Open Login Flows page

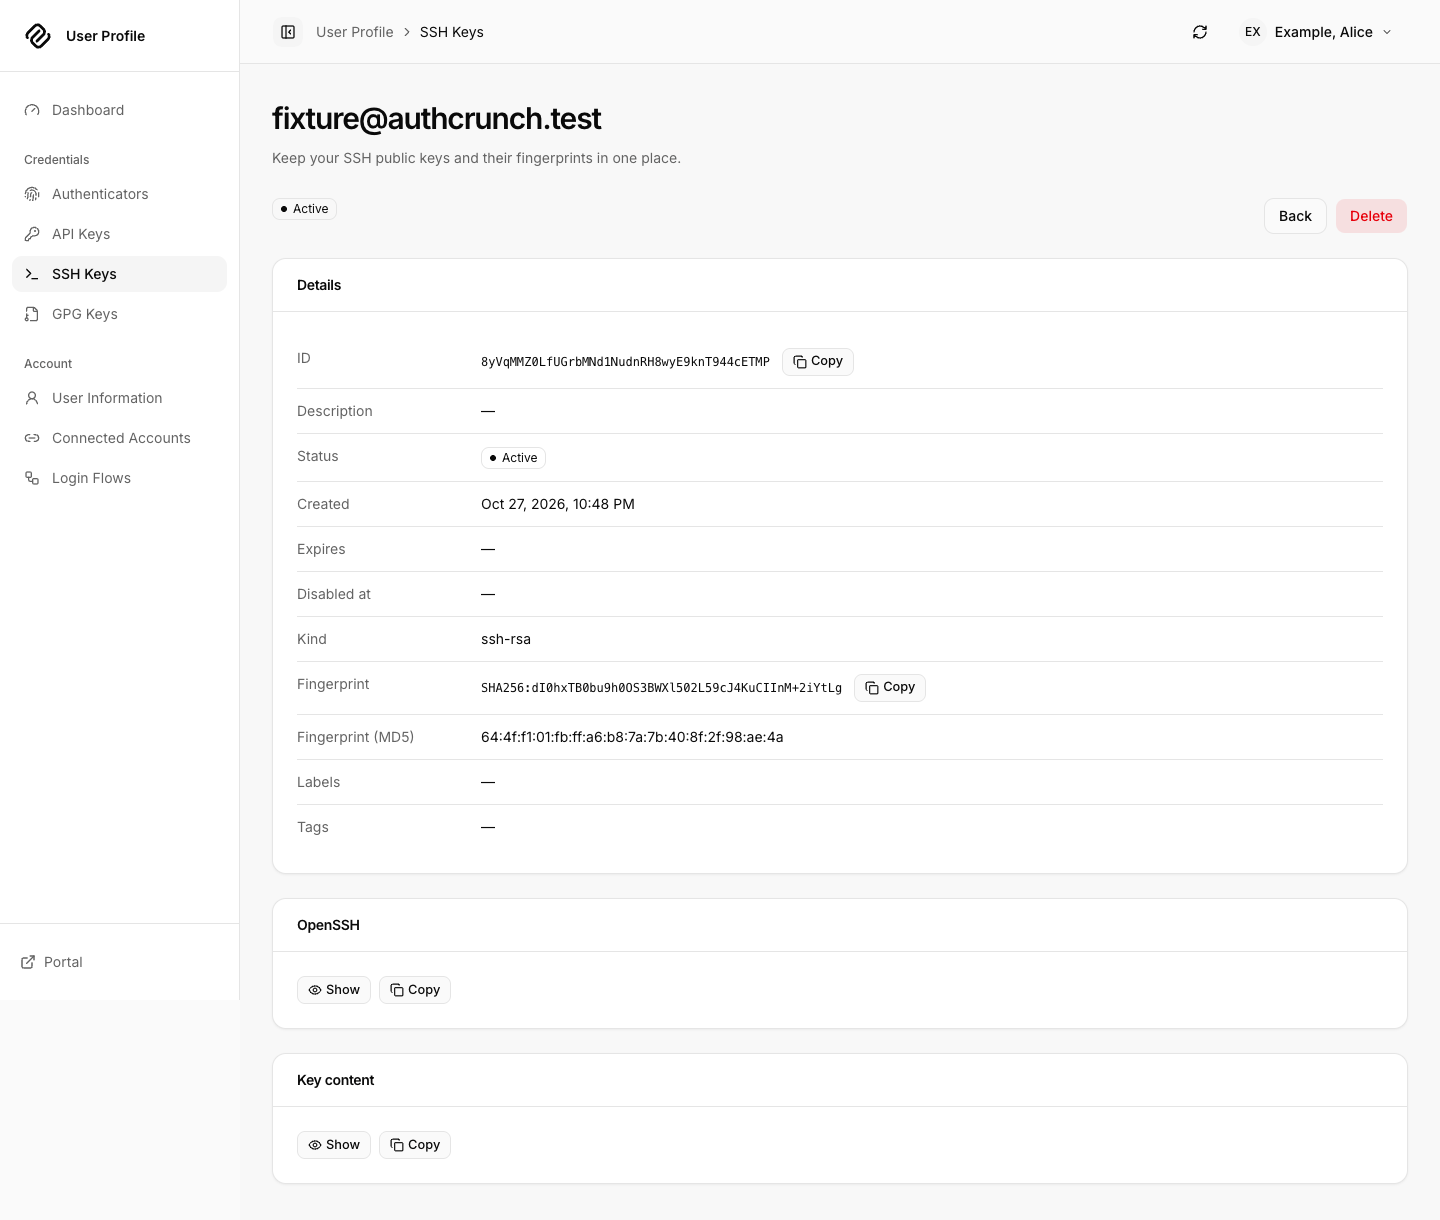120,478
